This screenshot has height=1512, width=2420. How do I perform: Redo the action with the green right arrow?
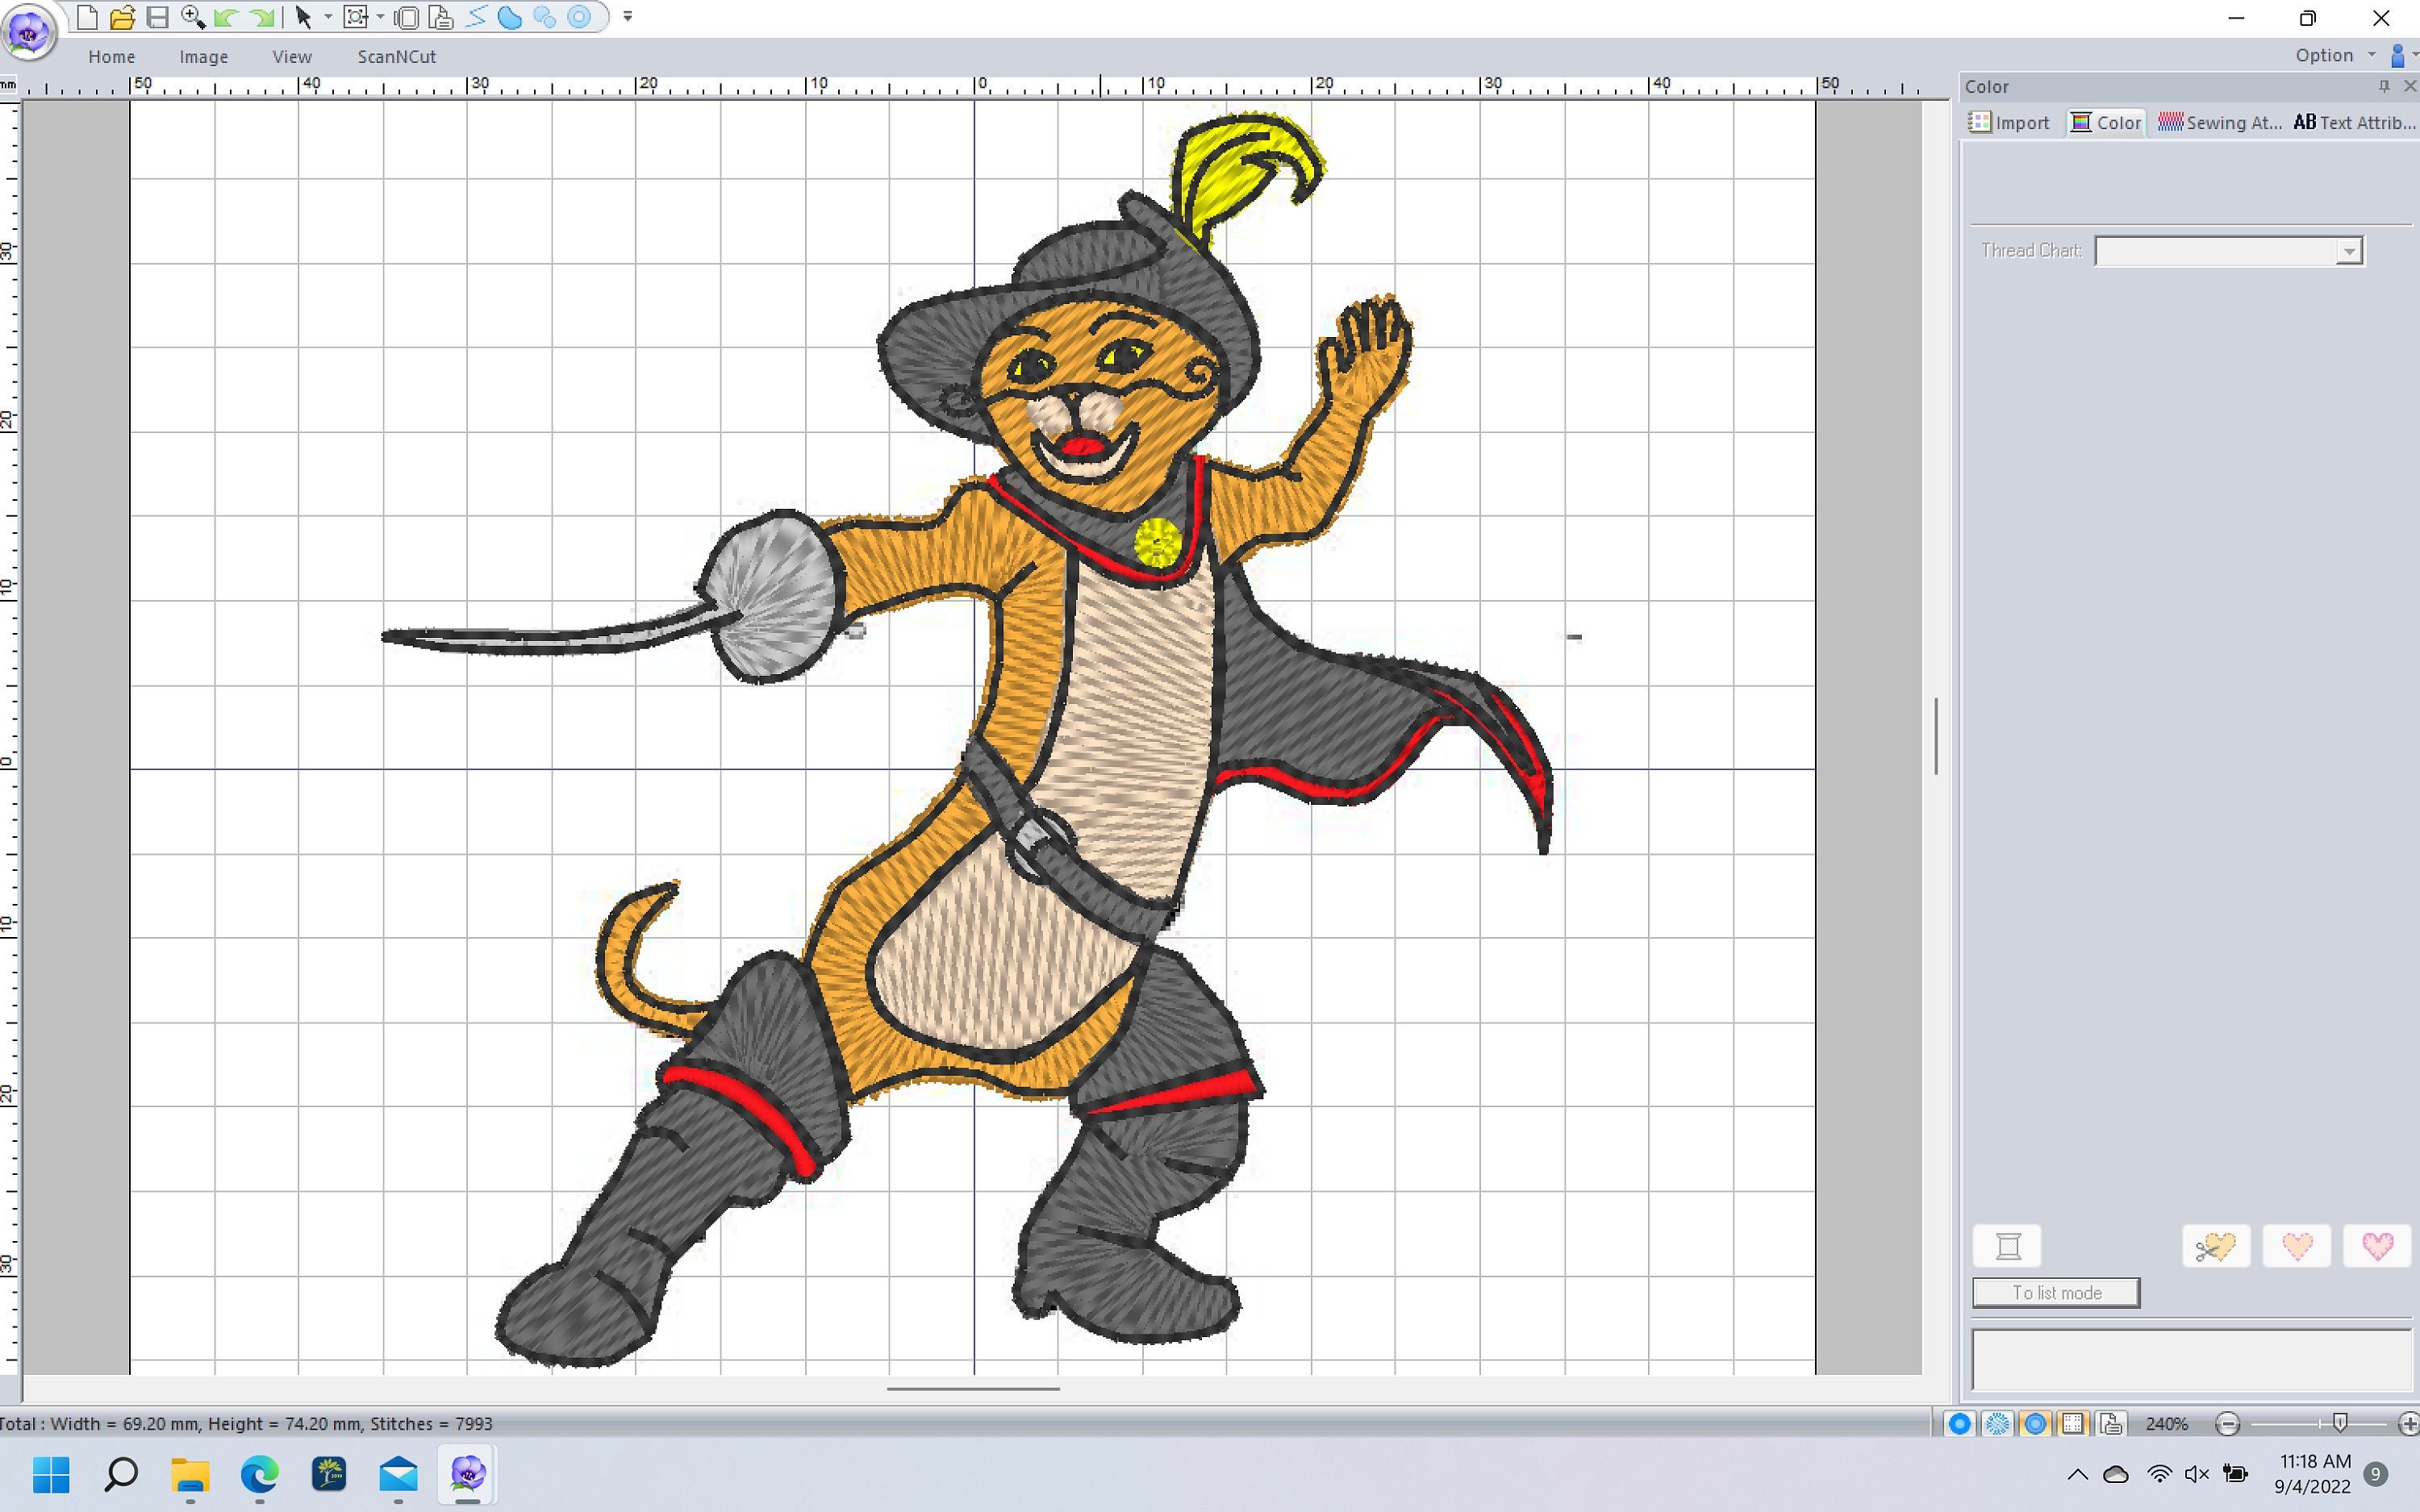(x=261, y=17)
